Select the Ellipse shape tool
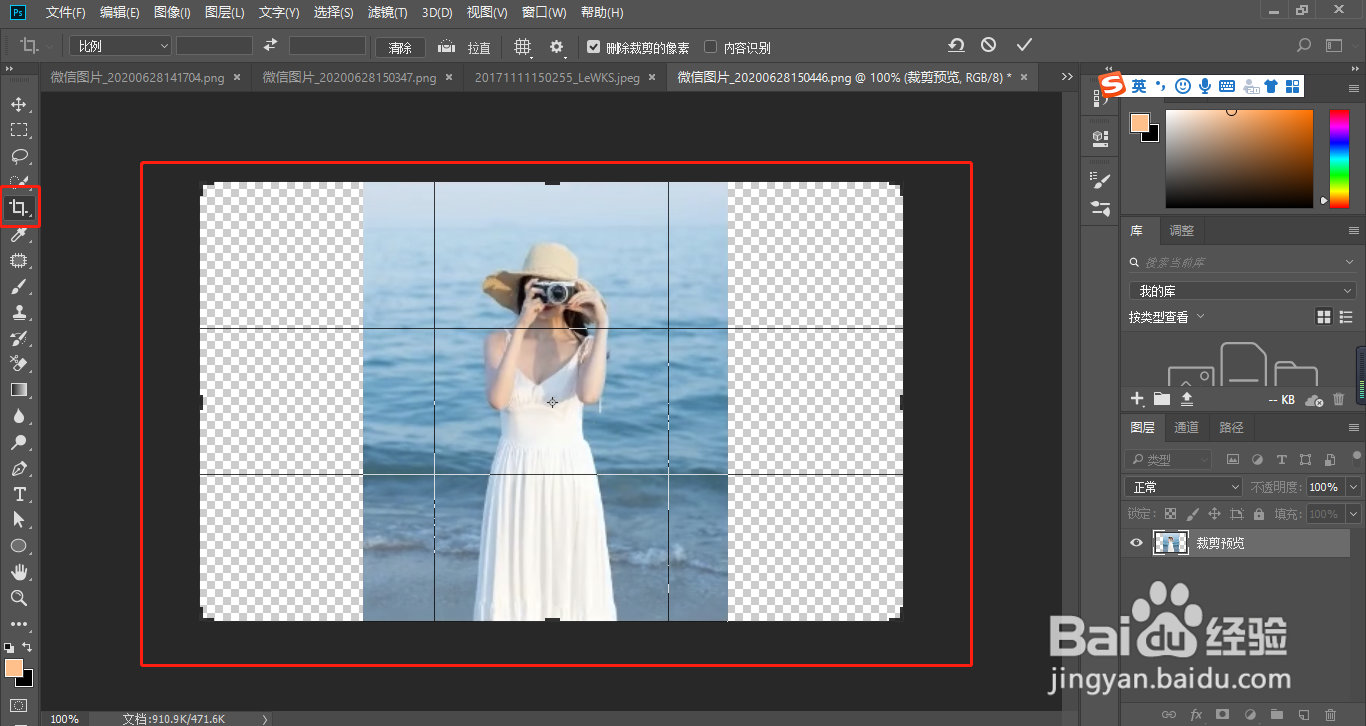Viewport: 1366px width, 726px height. [x=19, y=546]
